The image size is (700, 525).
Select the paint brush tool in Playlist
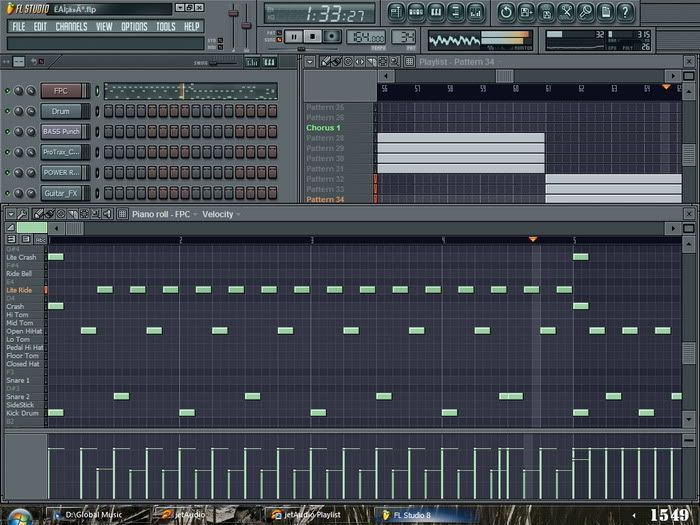(x=337, y=62)
